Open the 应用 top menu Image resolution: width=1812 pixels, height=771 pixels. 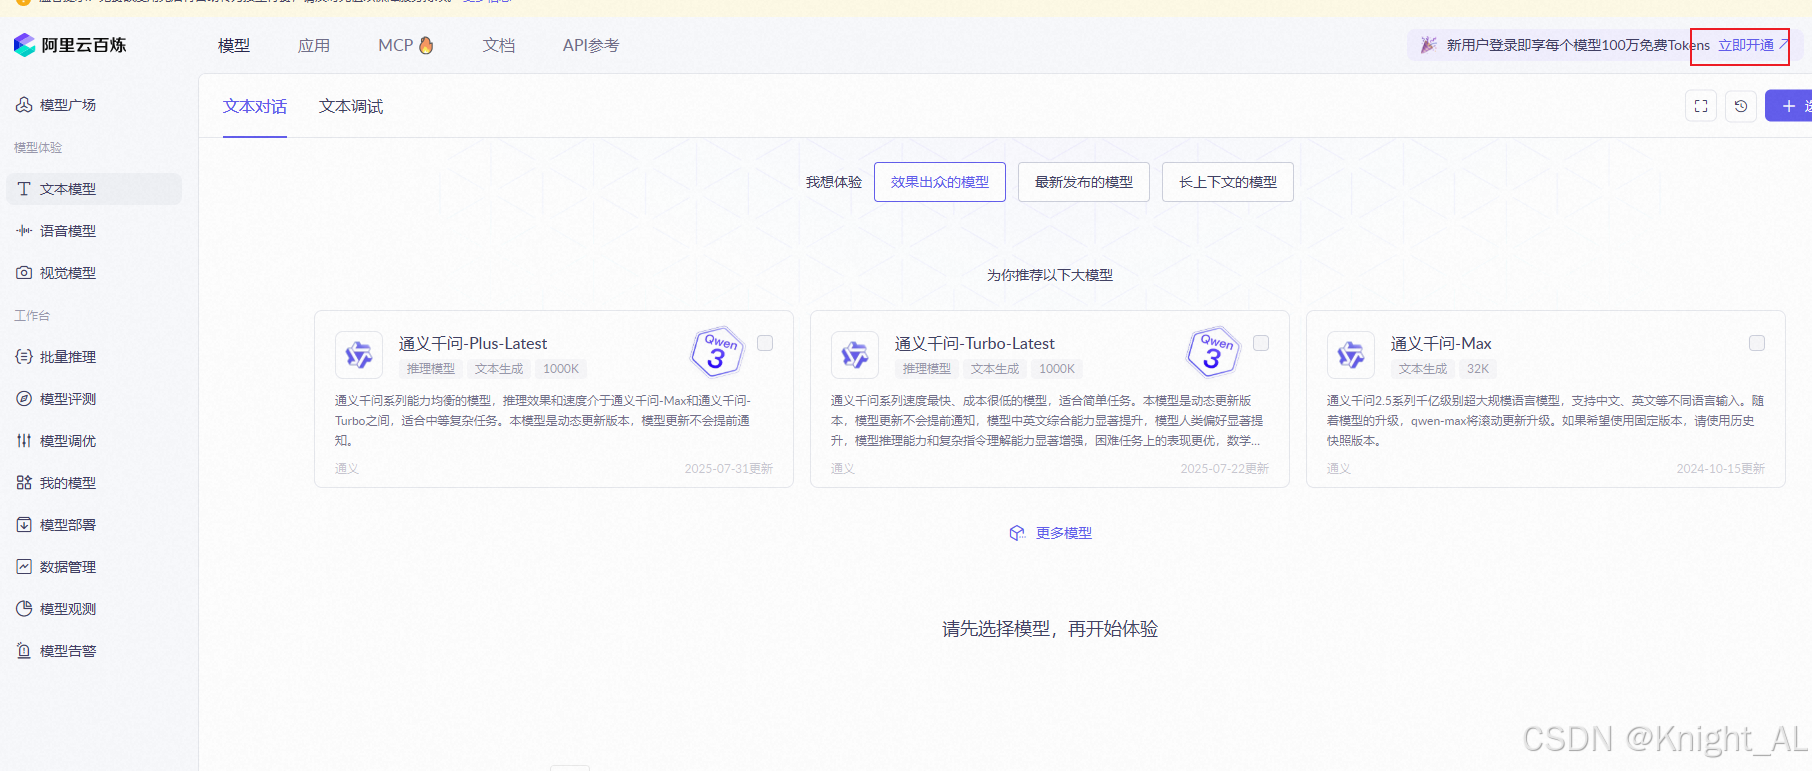pos(314,46)
